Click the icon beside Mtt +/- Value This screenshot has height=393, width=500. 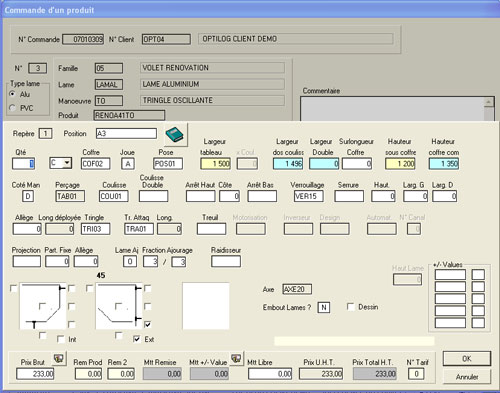tap(237, 358)
